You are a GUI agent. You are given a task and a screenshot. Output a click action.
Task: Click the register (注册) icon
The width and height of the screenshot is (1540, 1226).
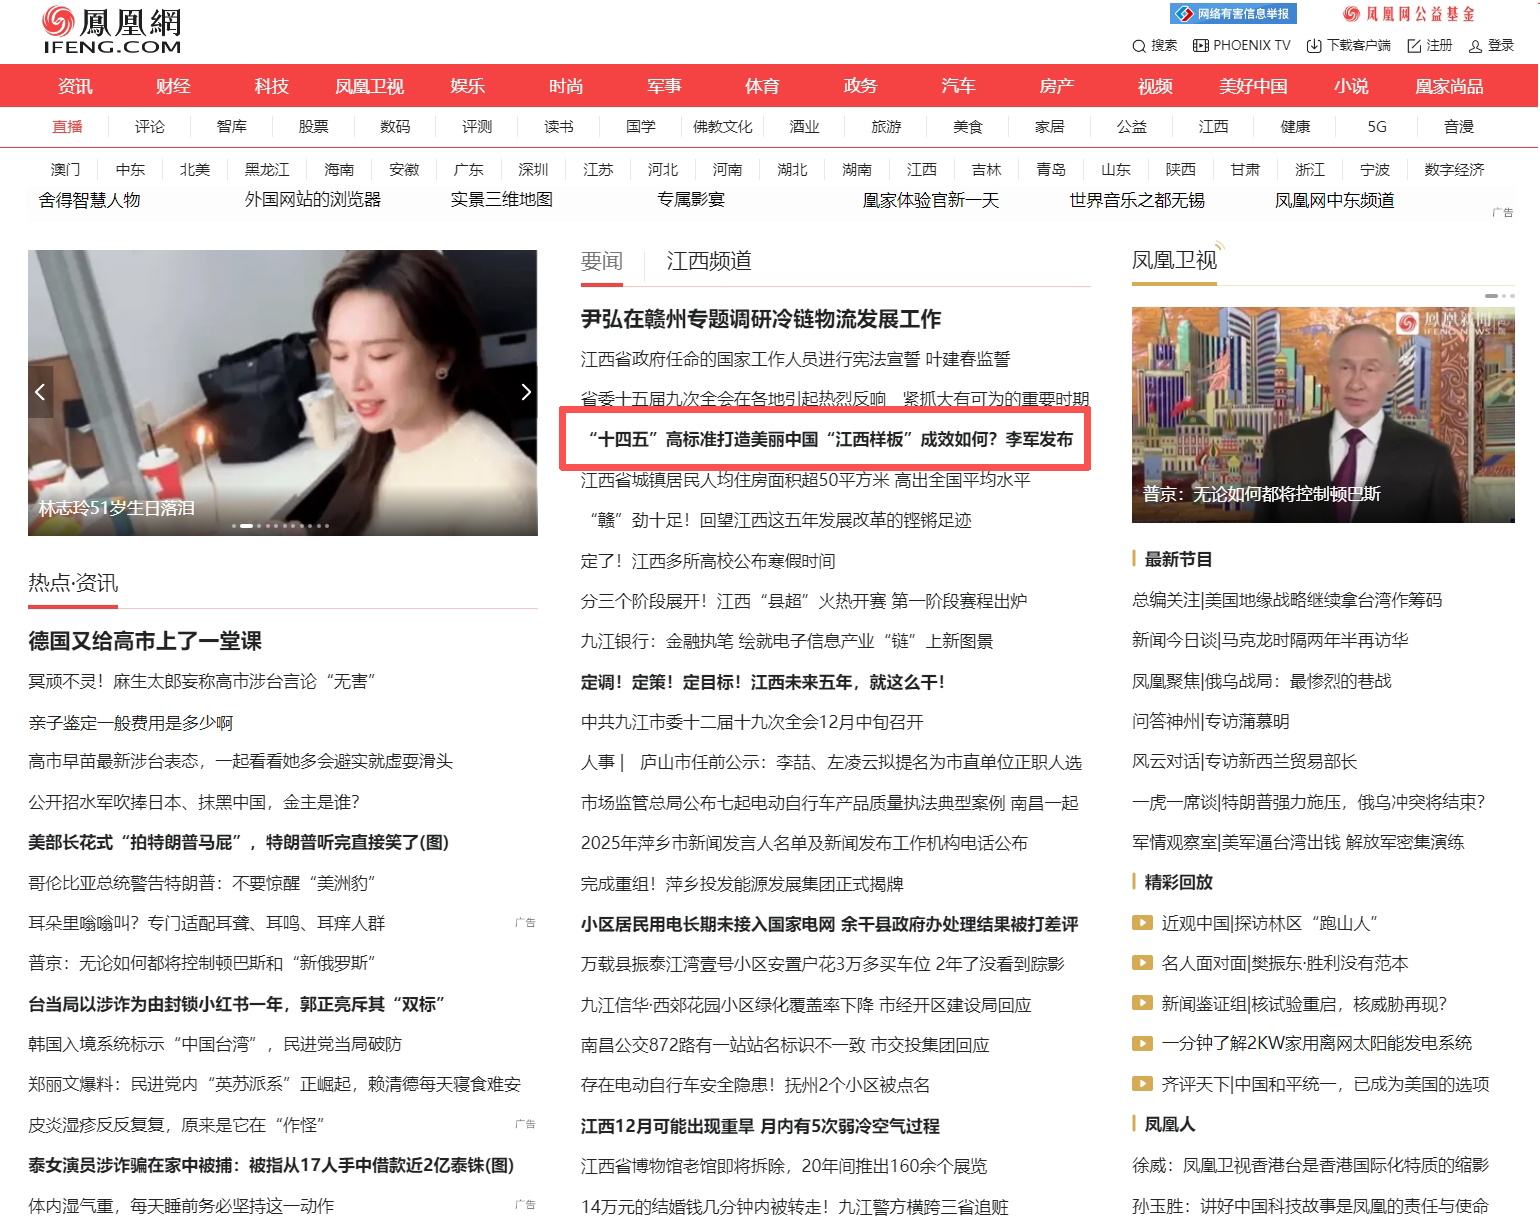(x=1414, y=46)
